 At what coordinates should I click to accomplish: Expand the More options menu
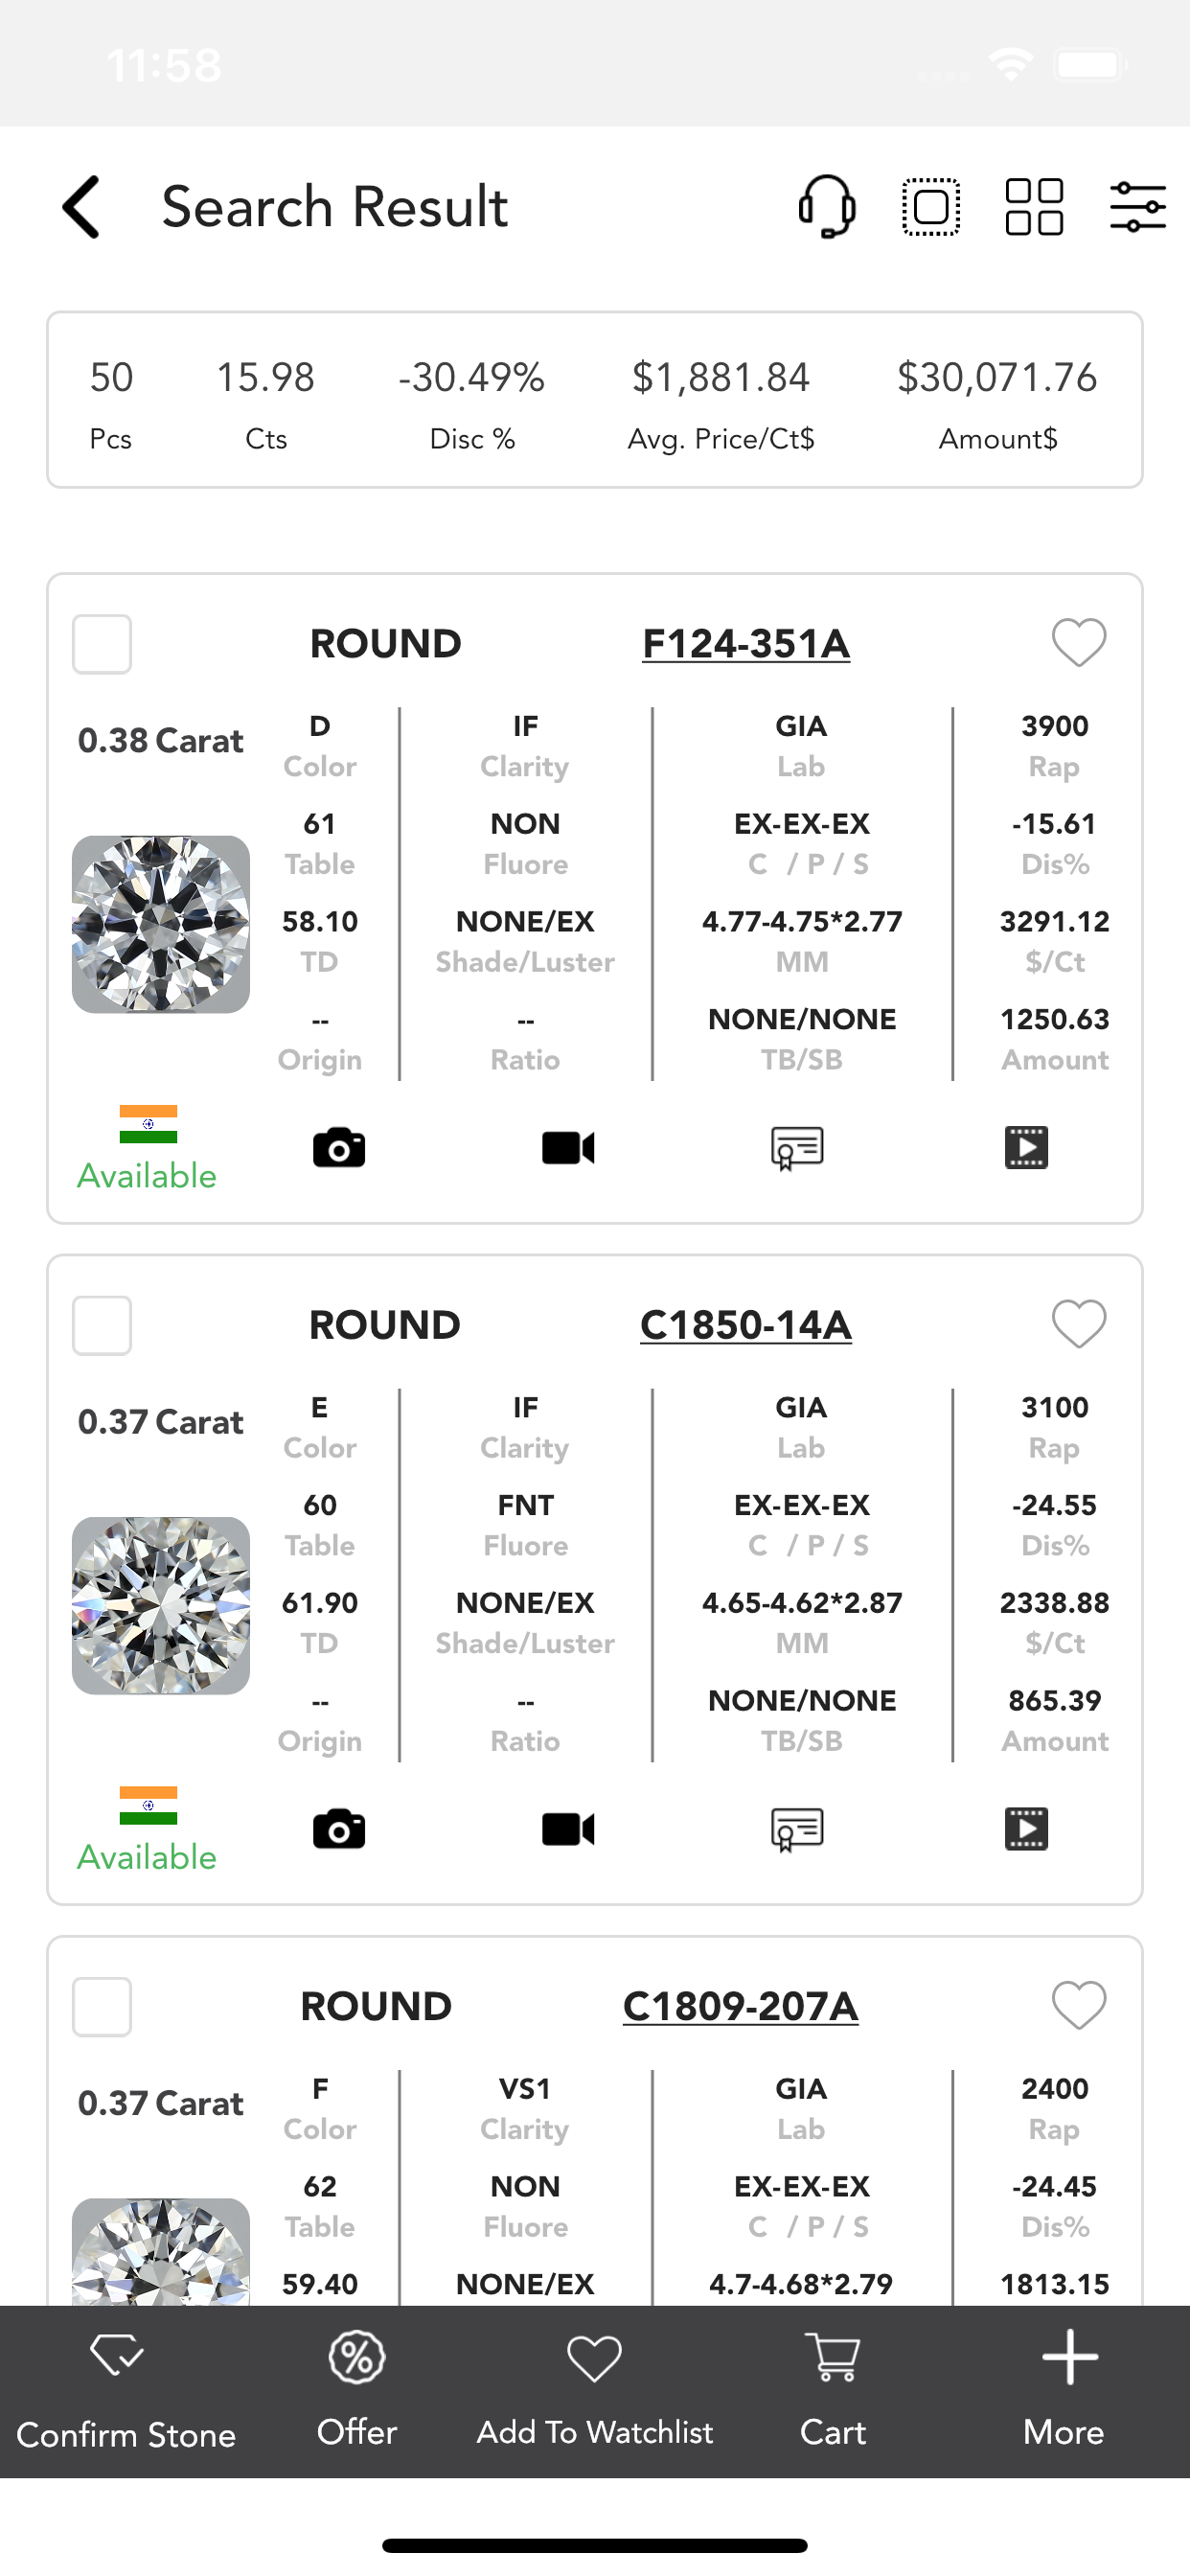(x=1064, y=2389)
